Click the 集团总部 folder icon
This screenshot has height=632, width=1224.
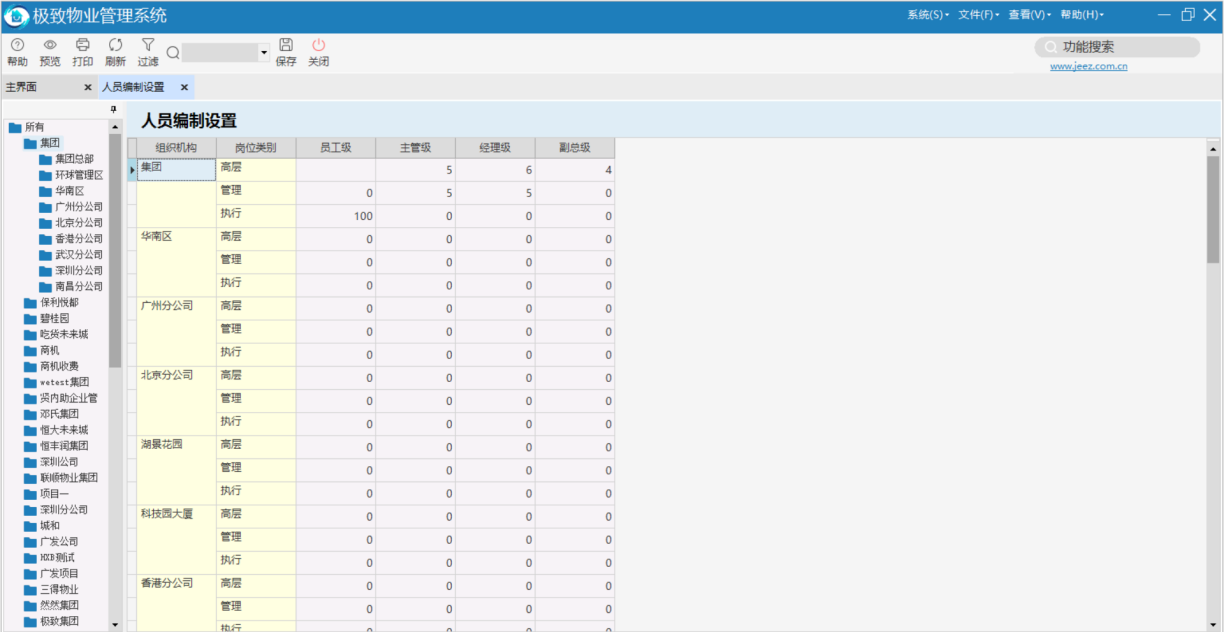[45, 159]
